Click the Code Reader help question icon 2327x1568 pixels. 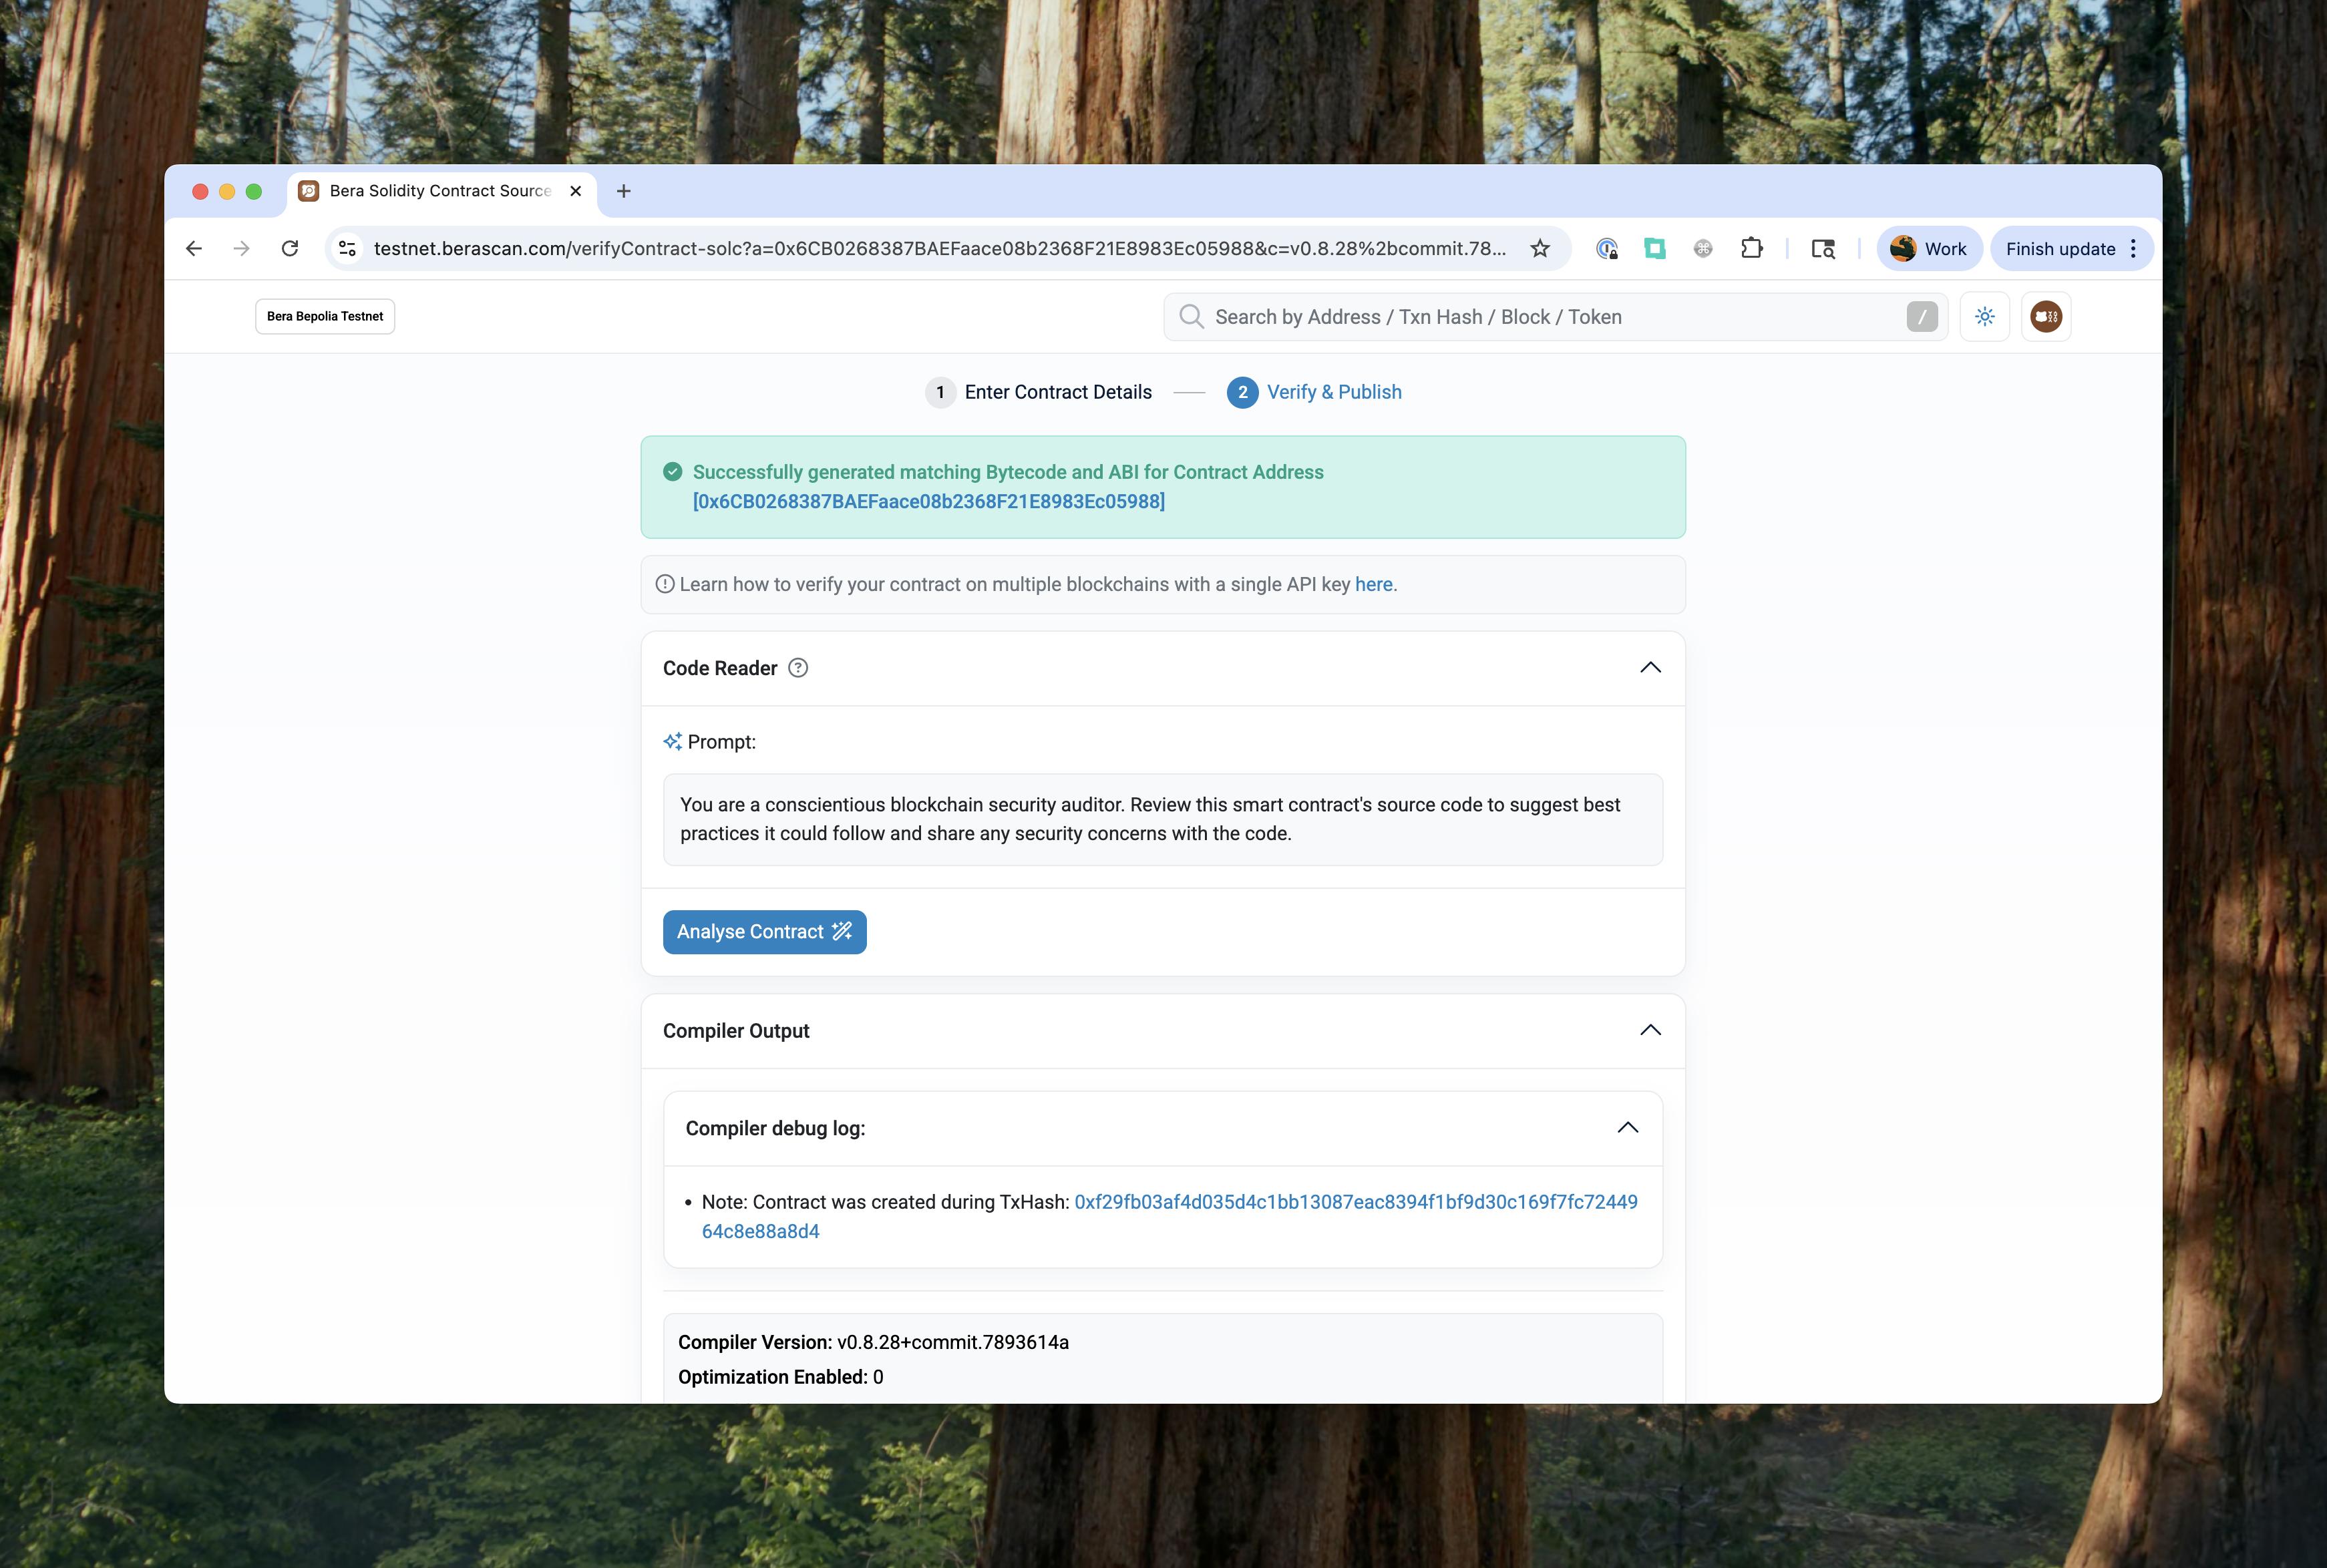tap(797, 668)
